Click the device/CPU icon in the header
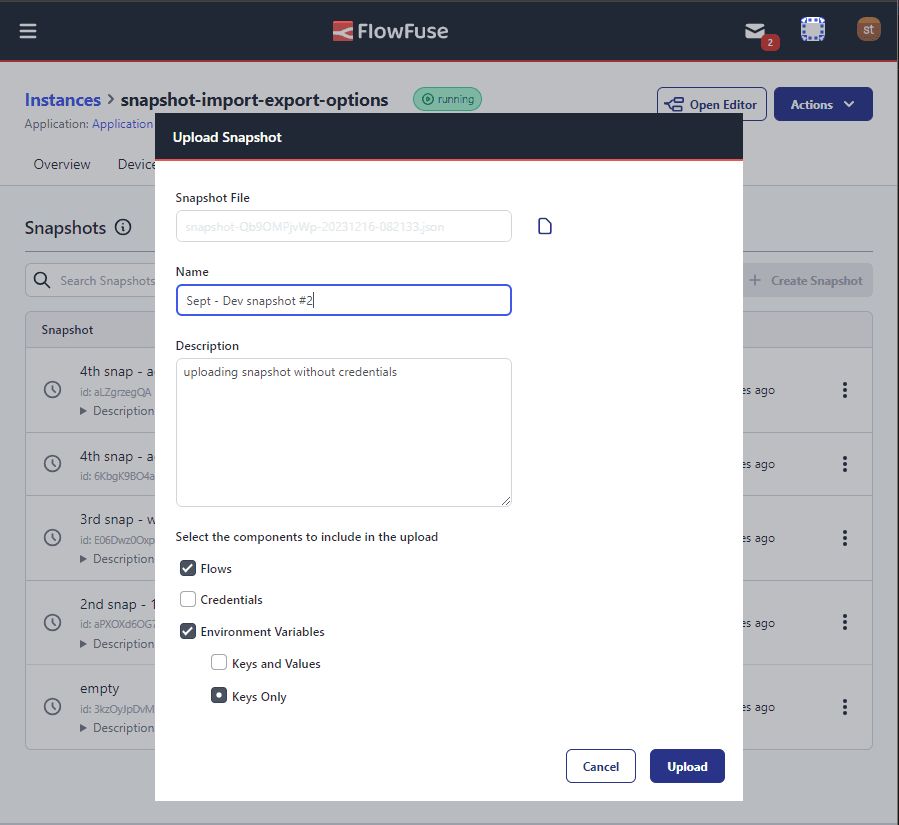 pyautogui.click(x=812, y=28)
